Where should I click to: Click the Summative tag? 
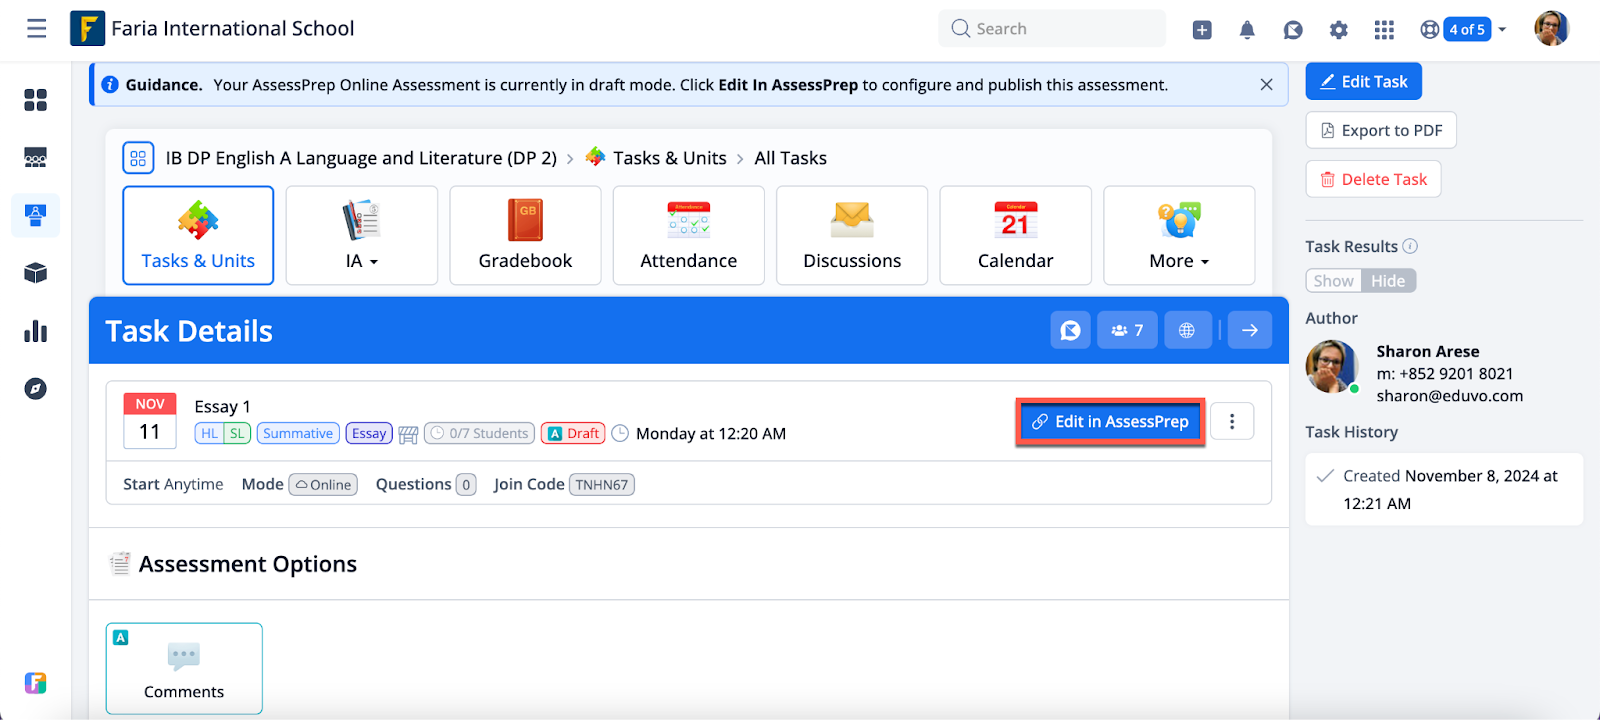[298, 433]
